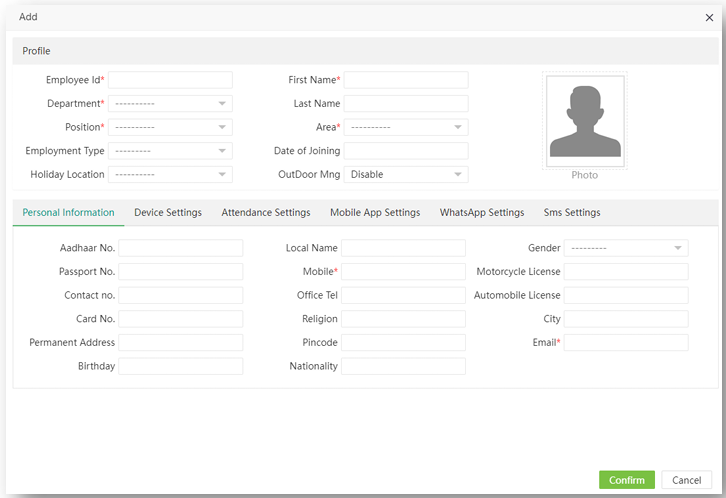The image size is (726, 498).
Task: Click the employee photo placeholder
Action: [585, 121]
